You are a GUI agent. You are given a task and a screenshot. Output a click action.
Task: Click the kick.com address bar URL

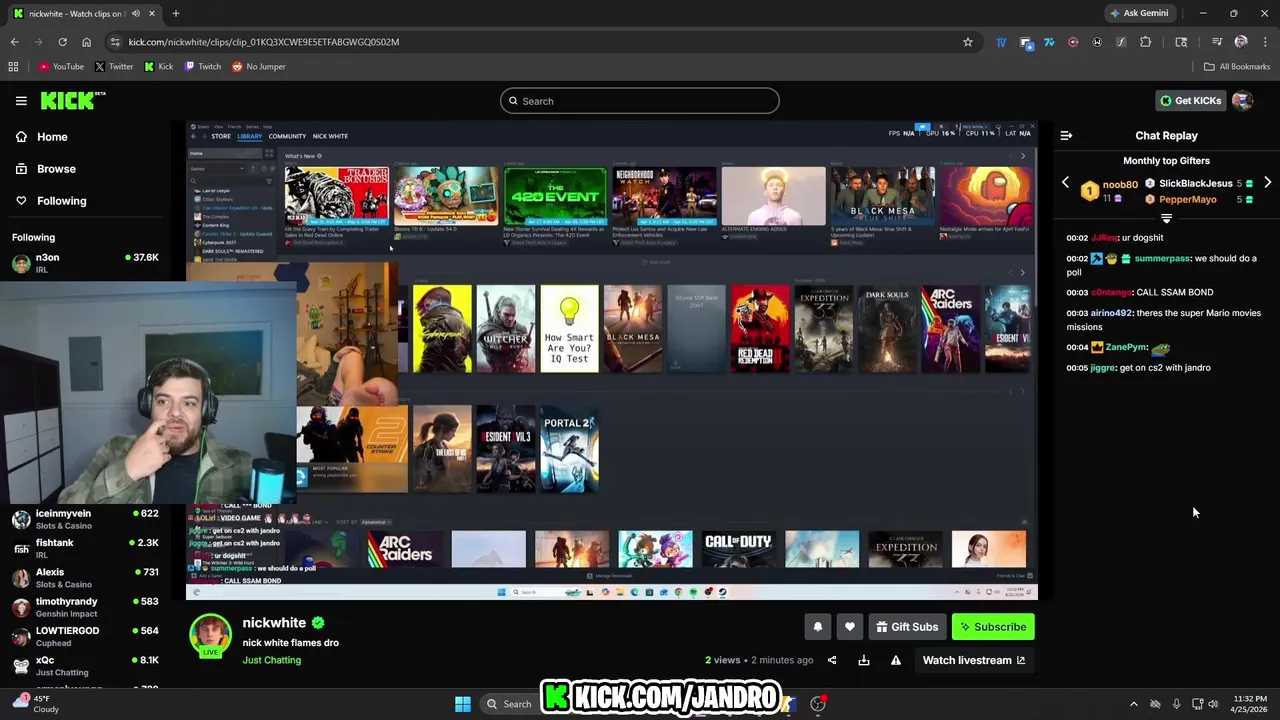click(264, 42)
